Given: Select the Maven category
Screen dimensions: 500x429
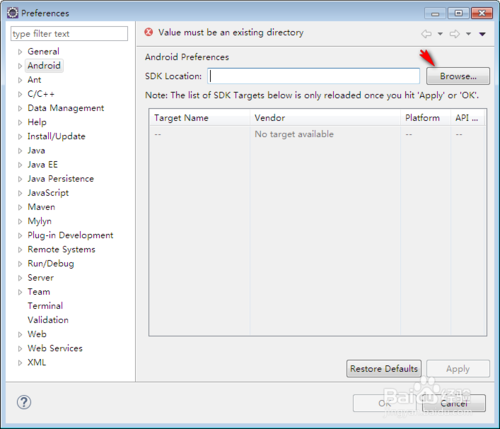Looking at the screenshot, I should pos(41,207).
